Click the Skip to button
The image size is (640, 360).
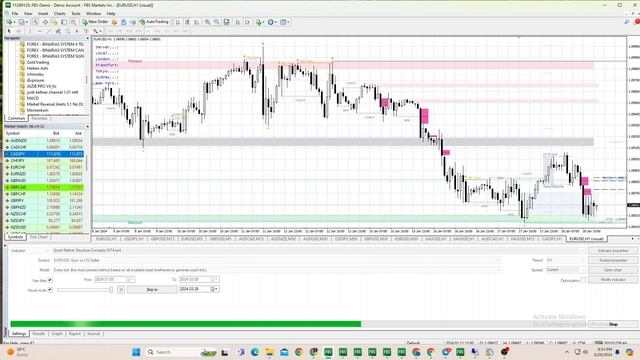point(152,289)
